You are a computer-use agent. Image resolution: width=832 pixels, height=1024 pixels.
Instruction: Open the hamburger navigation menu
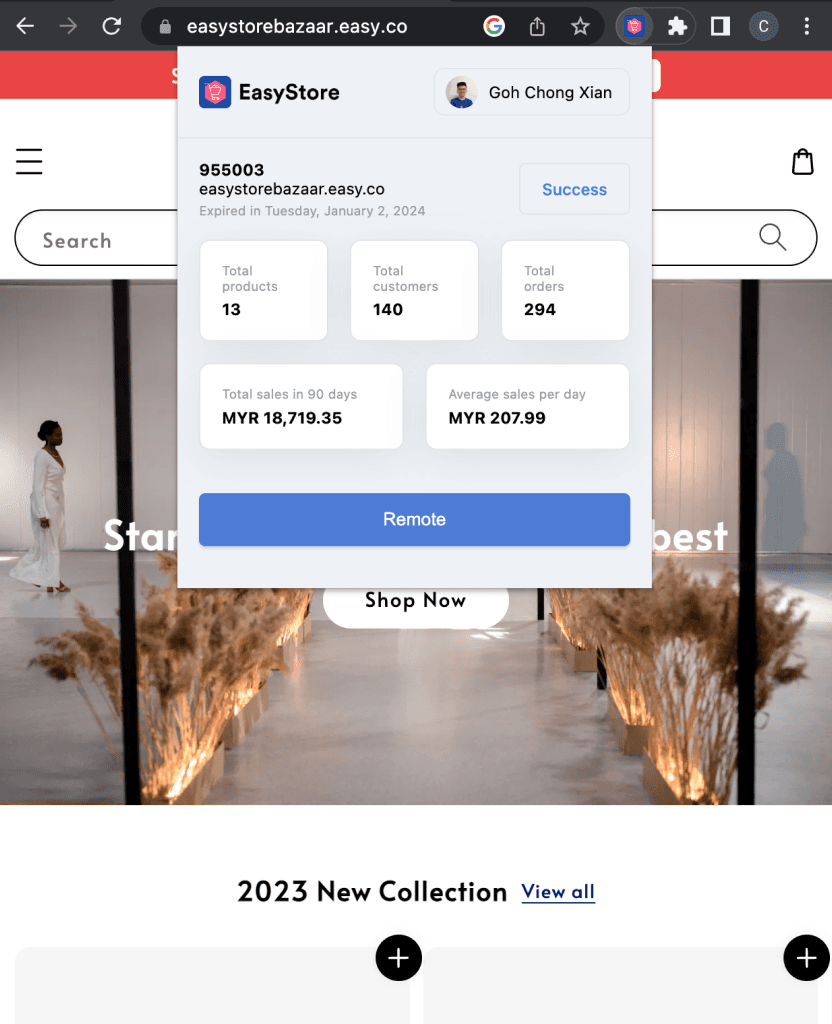29,161
